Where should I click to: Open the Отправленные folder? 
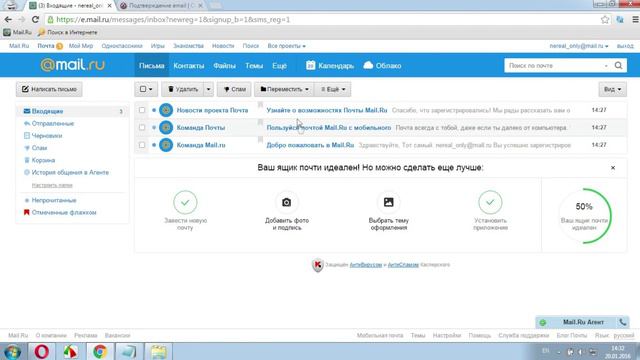click(x=53, y=123)
